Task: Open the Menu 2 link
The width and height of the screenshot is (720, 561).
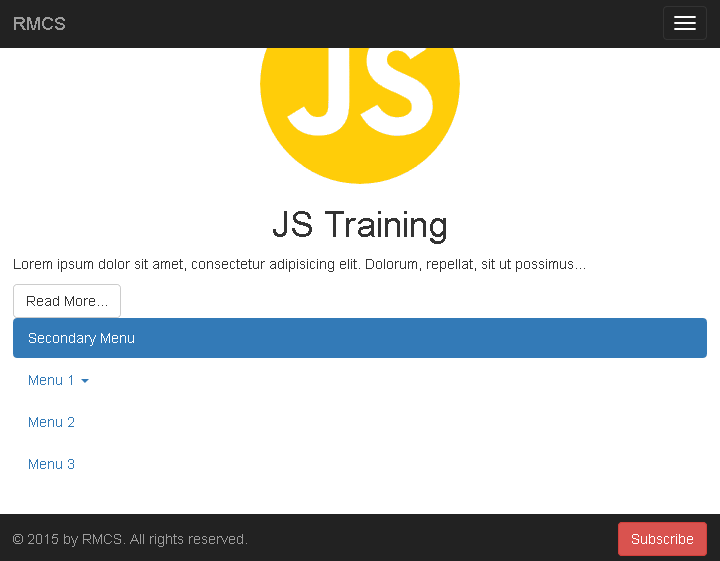Action: (51, 422)
